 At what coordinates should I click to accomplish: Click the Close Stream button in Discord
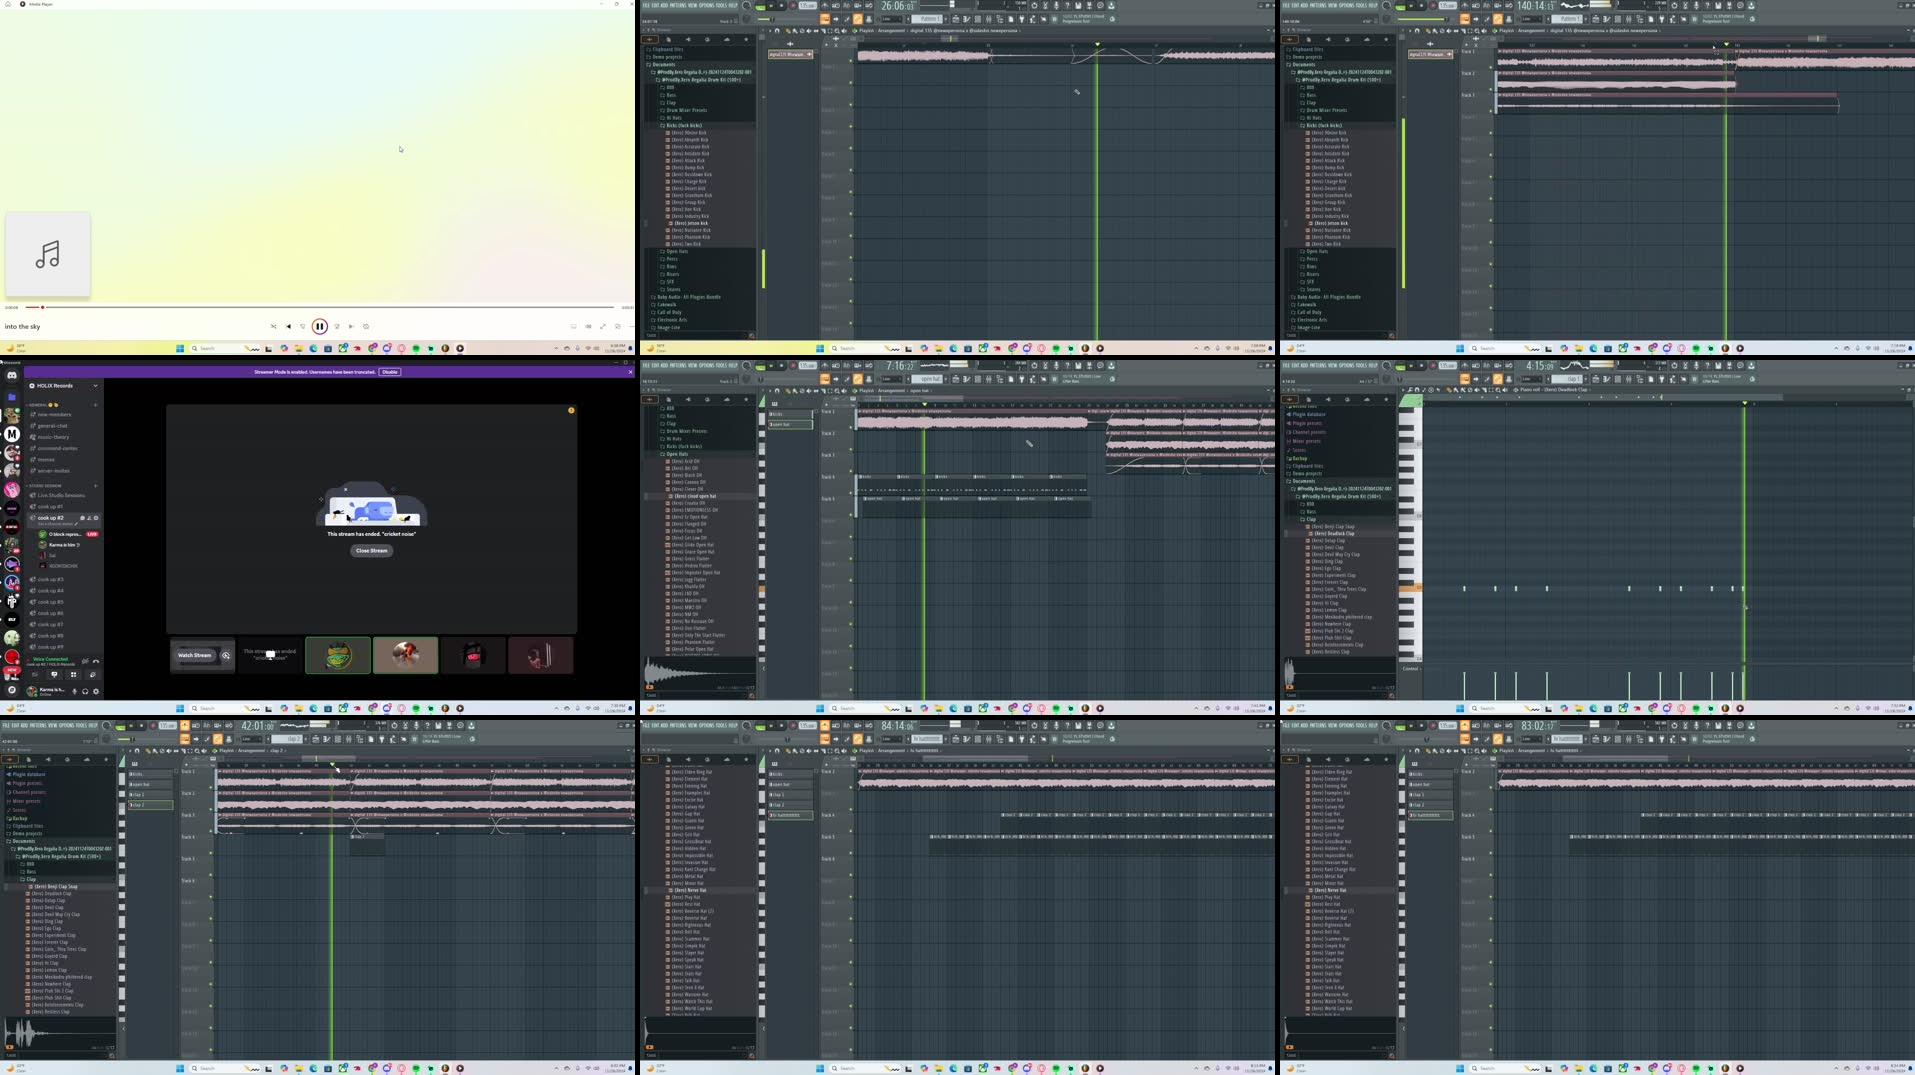[371, 550]
